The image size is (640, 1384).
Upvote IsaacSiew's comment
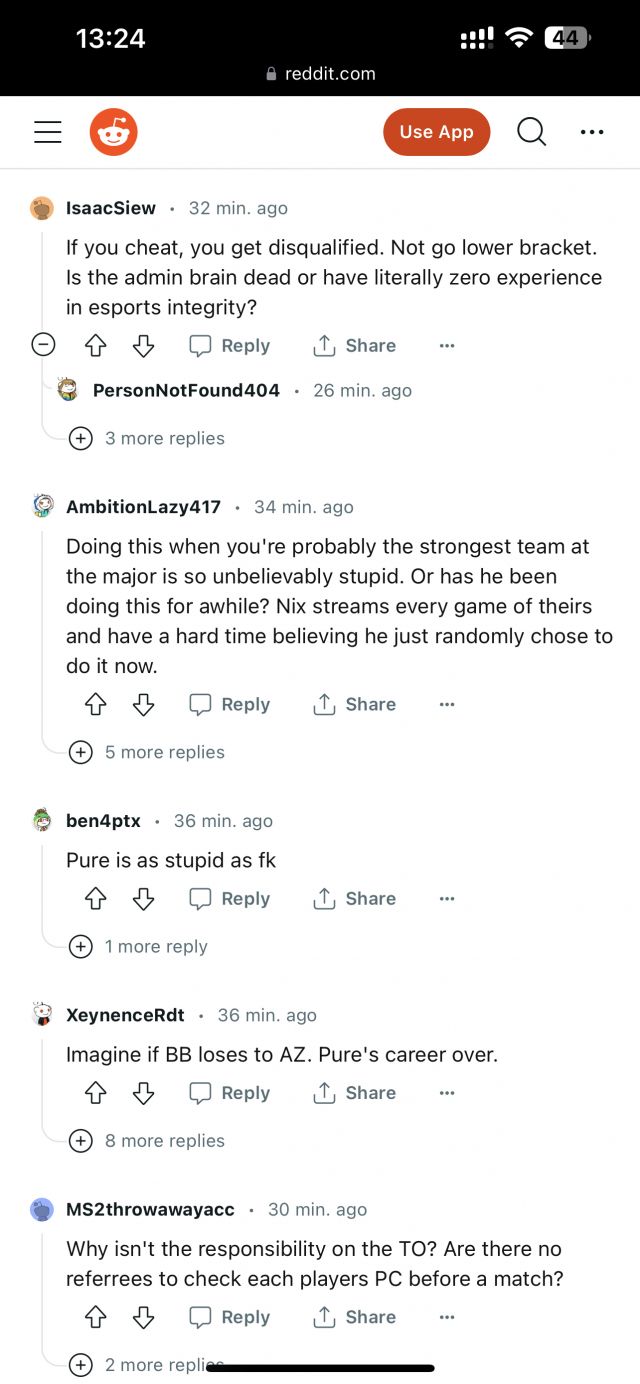(x=95, y=345)
